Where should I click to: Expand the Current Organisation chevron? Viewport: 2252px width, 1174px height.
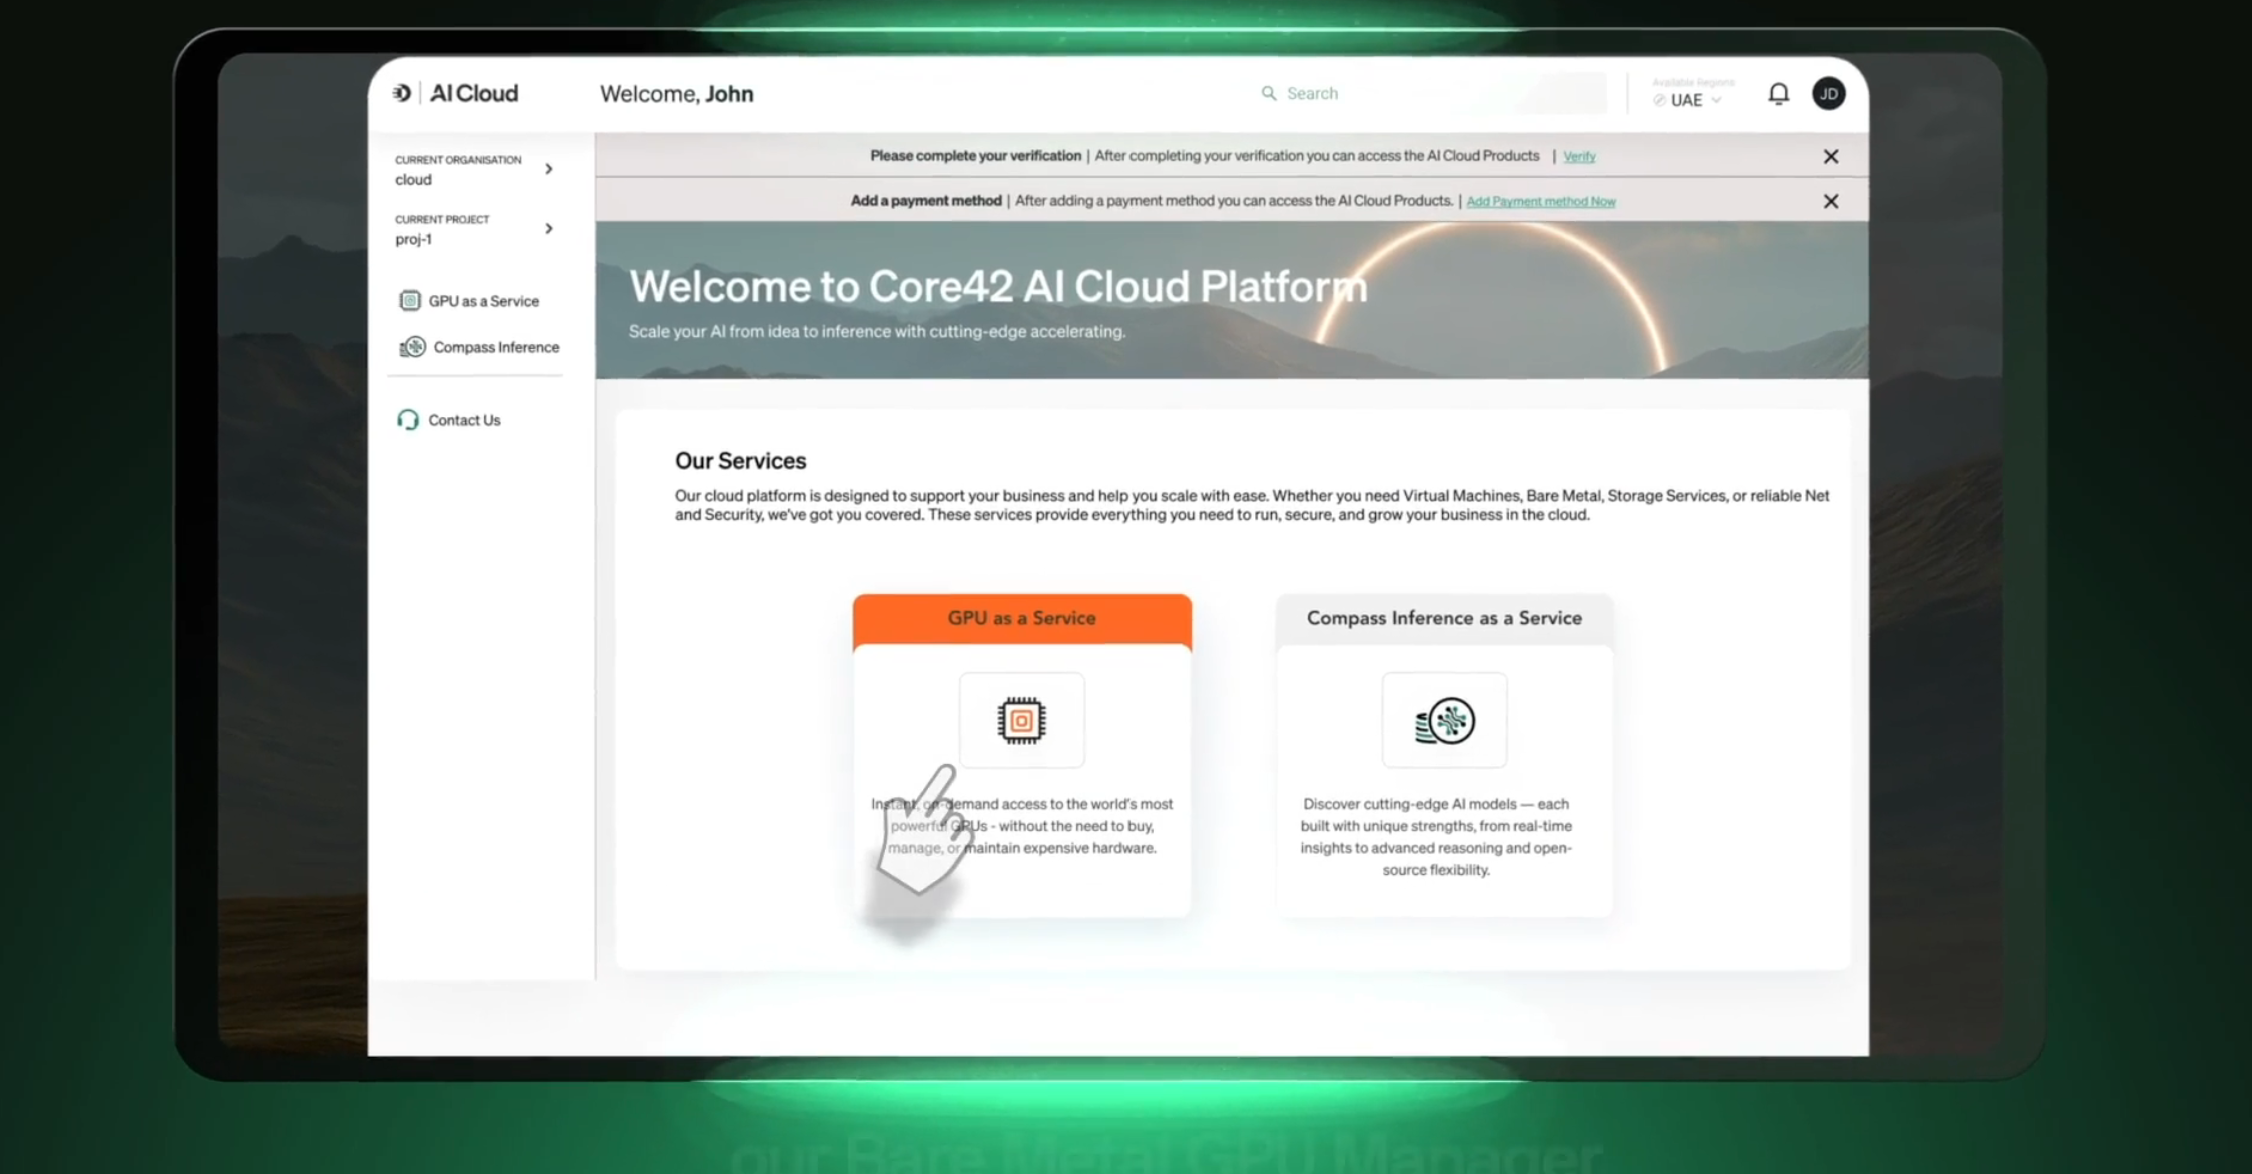[549, 169]
